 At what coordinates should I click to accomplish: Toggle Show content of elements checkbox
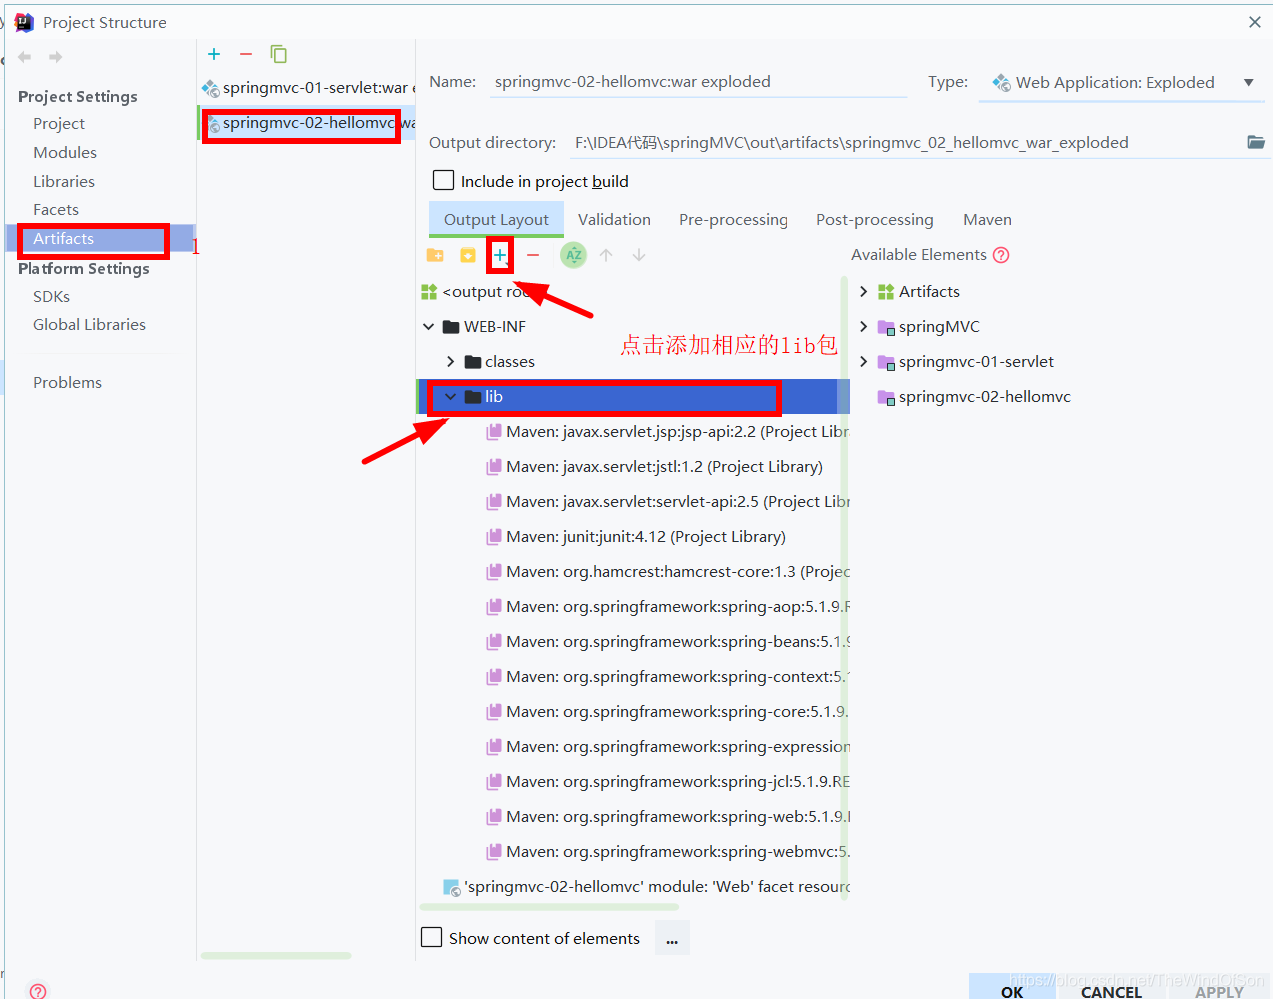[x=431, y=937]
